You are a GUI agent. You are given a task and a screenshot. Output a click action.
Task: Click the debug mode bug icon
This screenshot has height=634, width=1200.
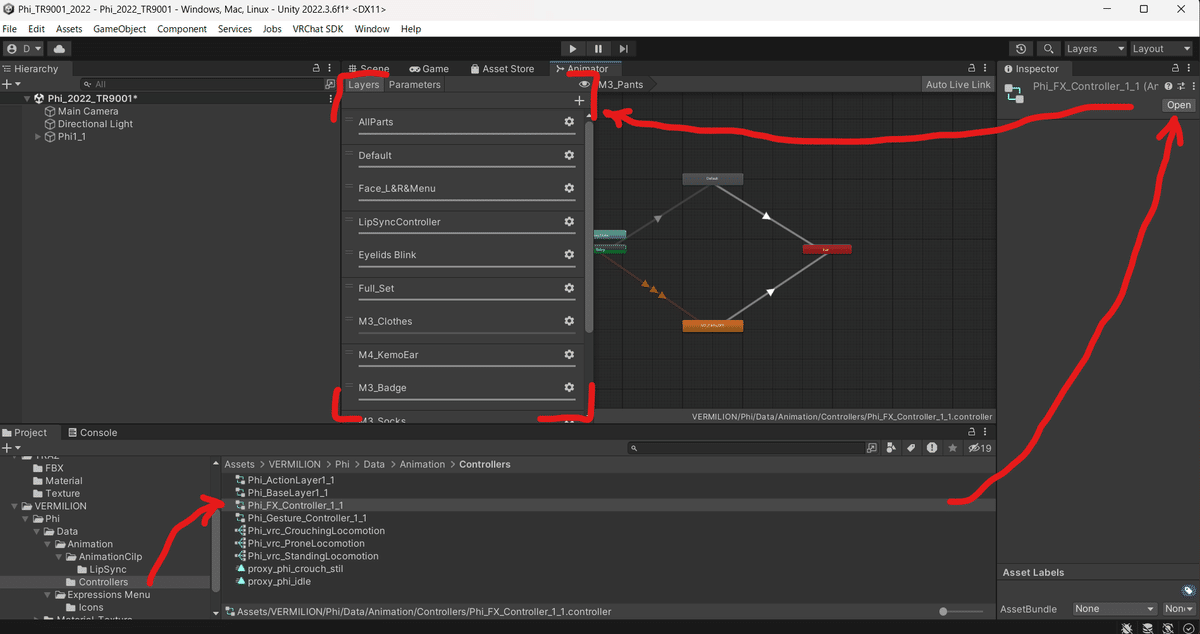click(x=1127, y=627)
